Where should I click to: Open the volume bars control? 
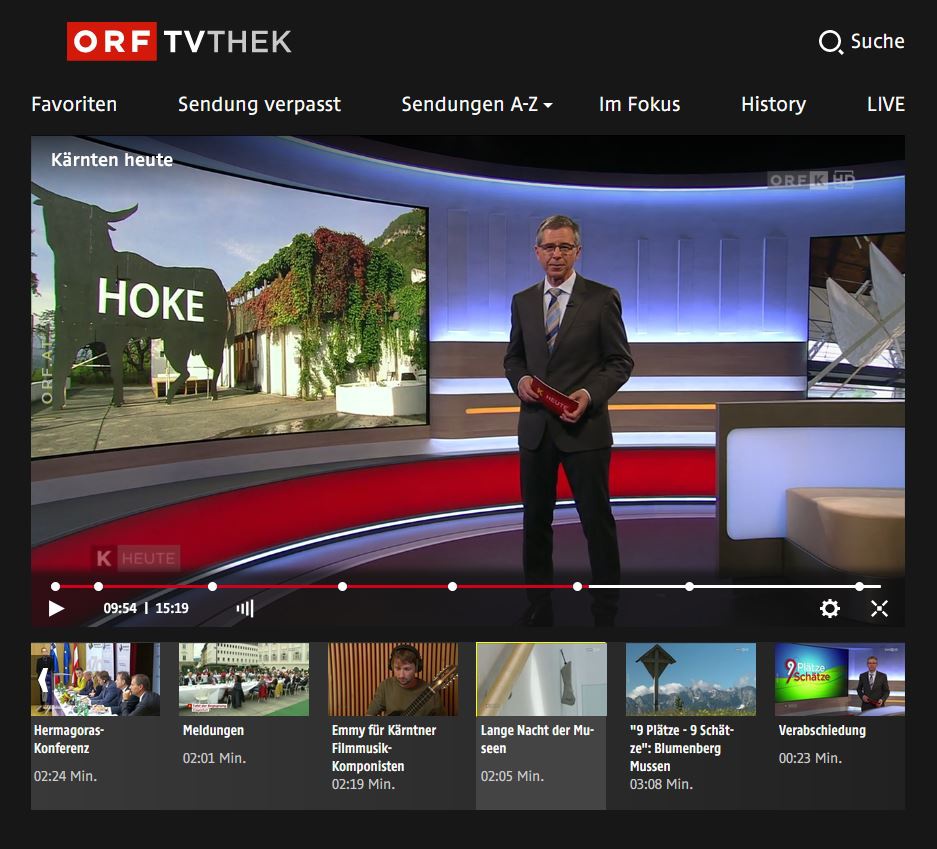click(245, 608)
